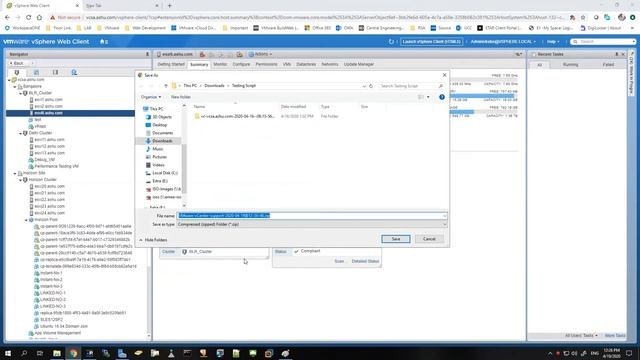640x360 pixels.
Task: Open the VMs and Templates navigator tab icon
Action: [x=36, y=72]
